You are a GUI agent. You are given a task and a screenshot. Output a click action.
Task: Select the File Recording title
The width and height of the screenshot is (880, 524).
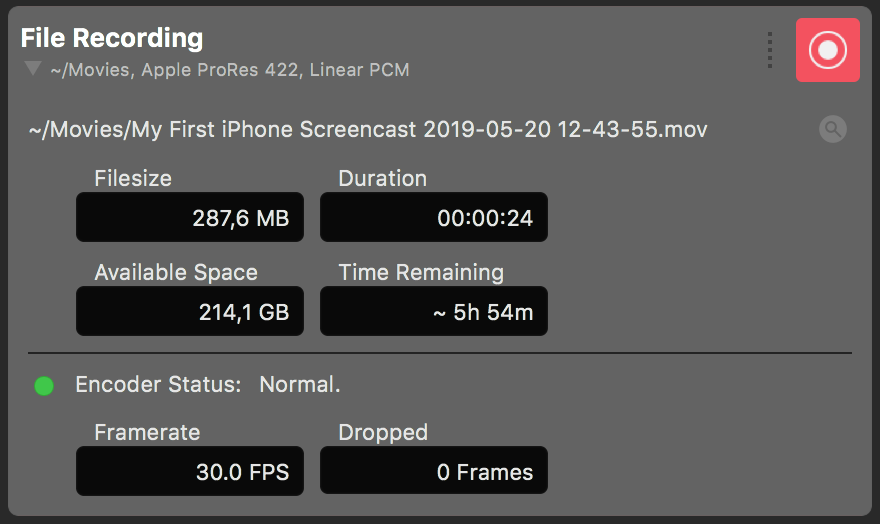pyautogui.click(x=112, y=38)
